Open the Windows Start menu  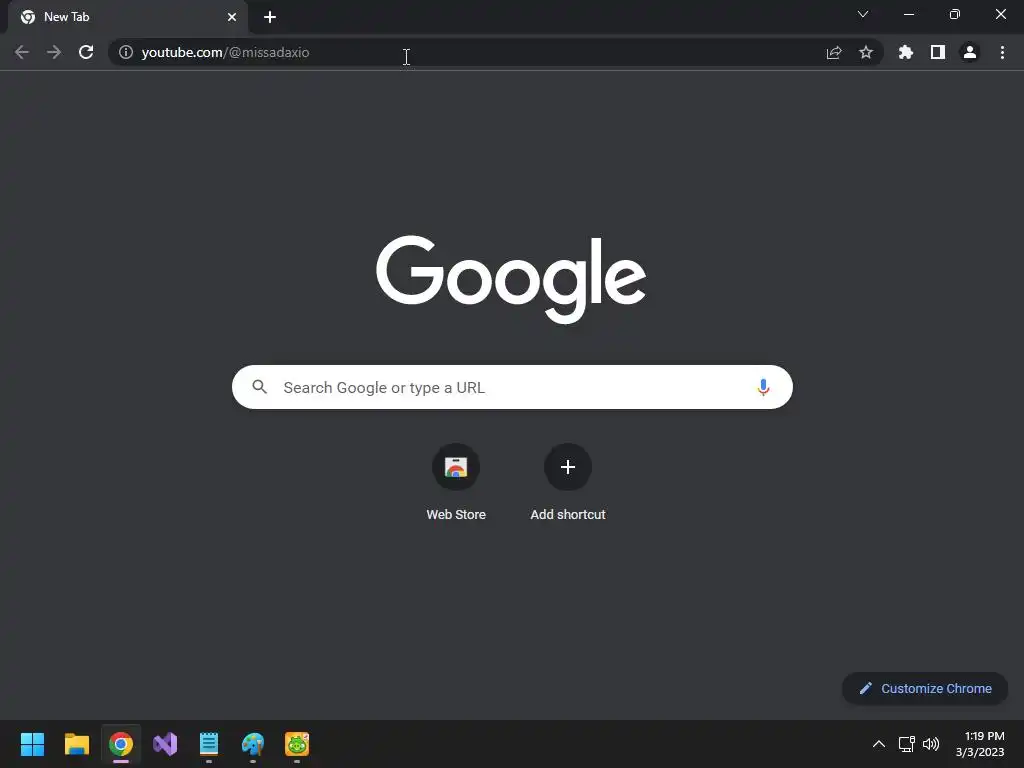click(x=32, y=744)
